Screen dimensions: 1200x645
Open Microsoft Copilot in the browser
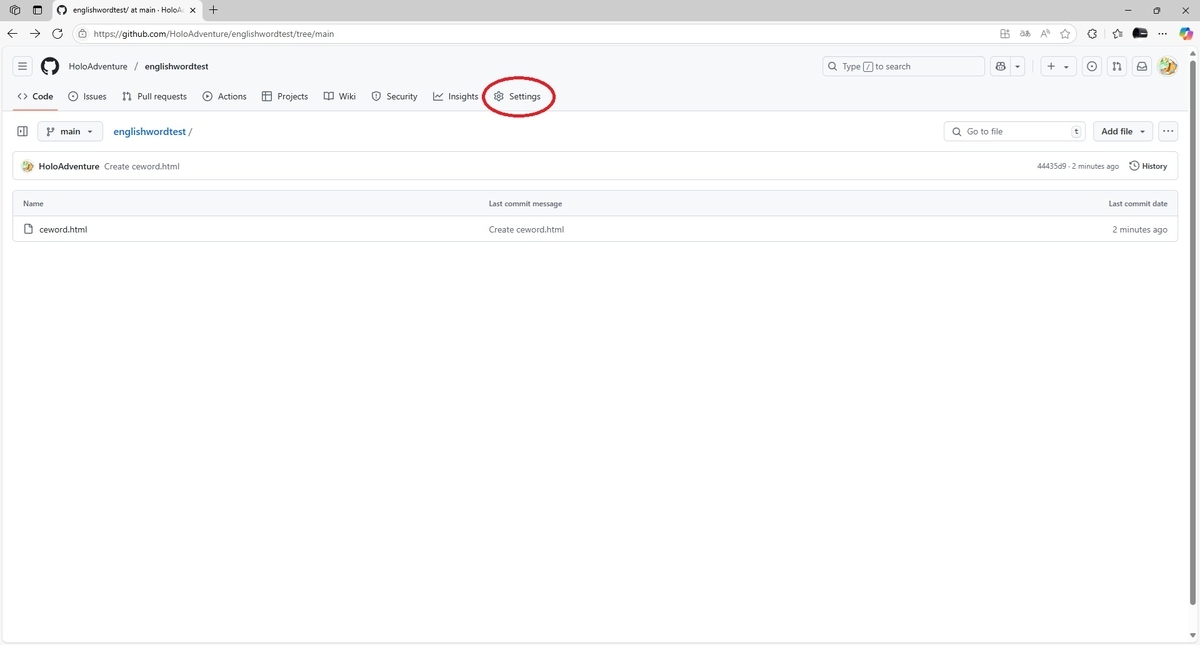click(x=1186, y=33)
